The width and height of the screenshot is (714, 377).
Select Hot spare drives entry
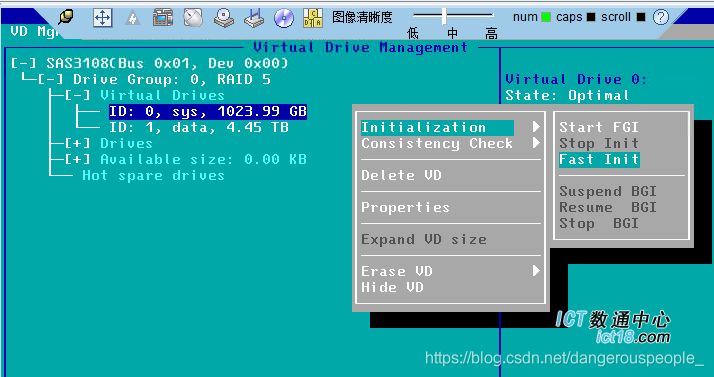tap(153, 176)
